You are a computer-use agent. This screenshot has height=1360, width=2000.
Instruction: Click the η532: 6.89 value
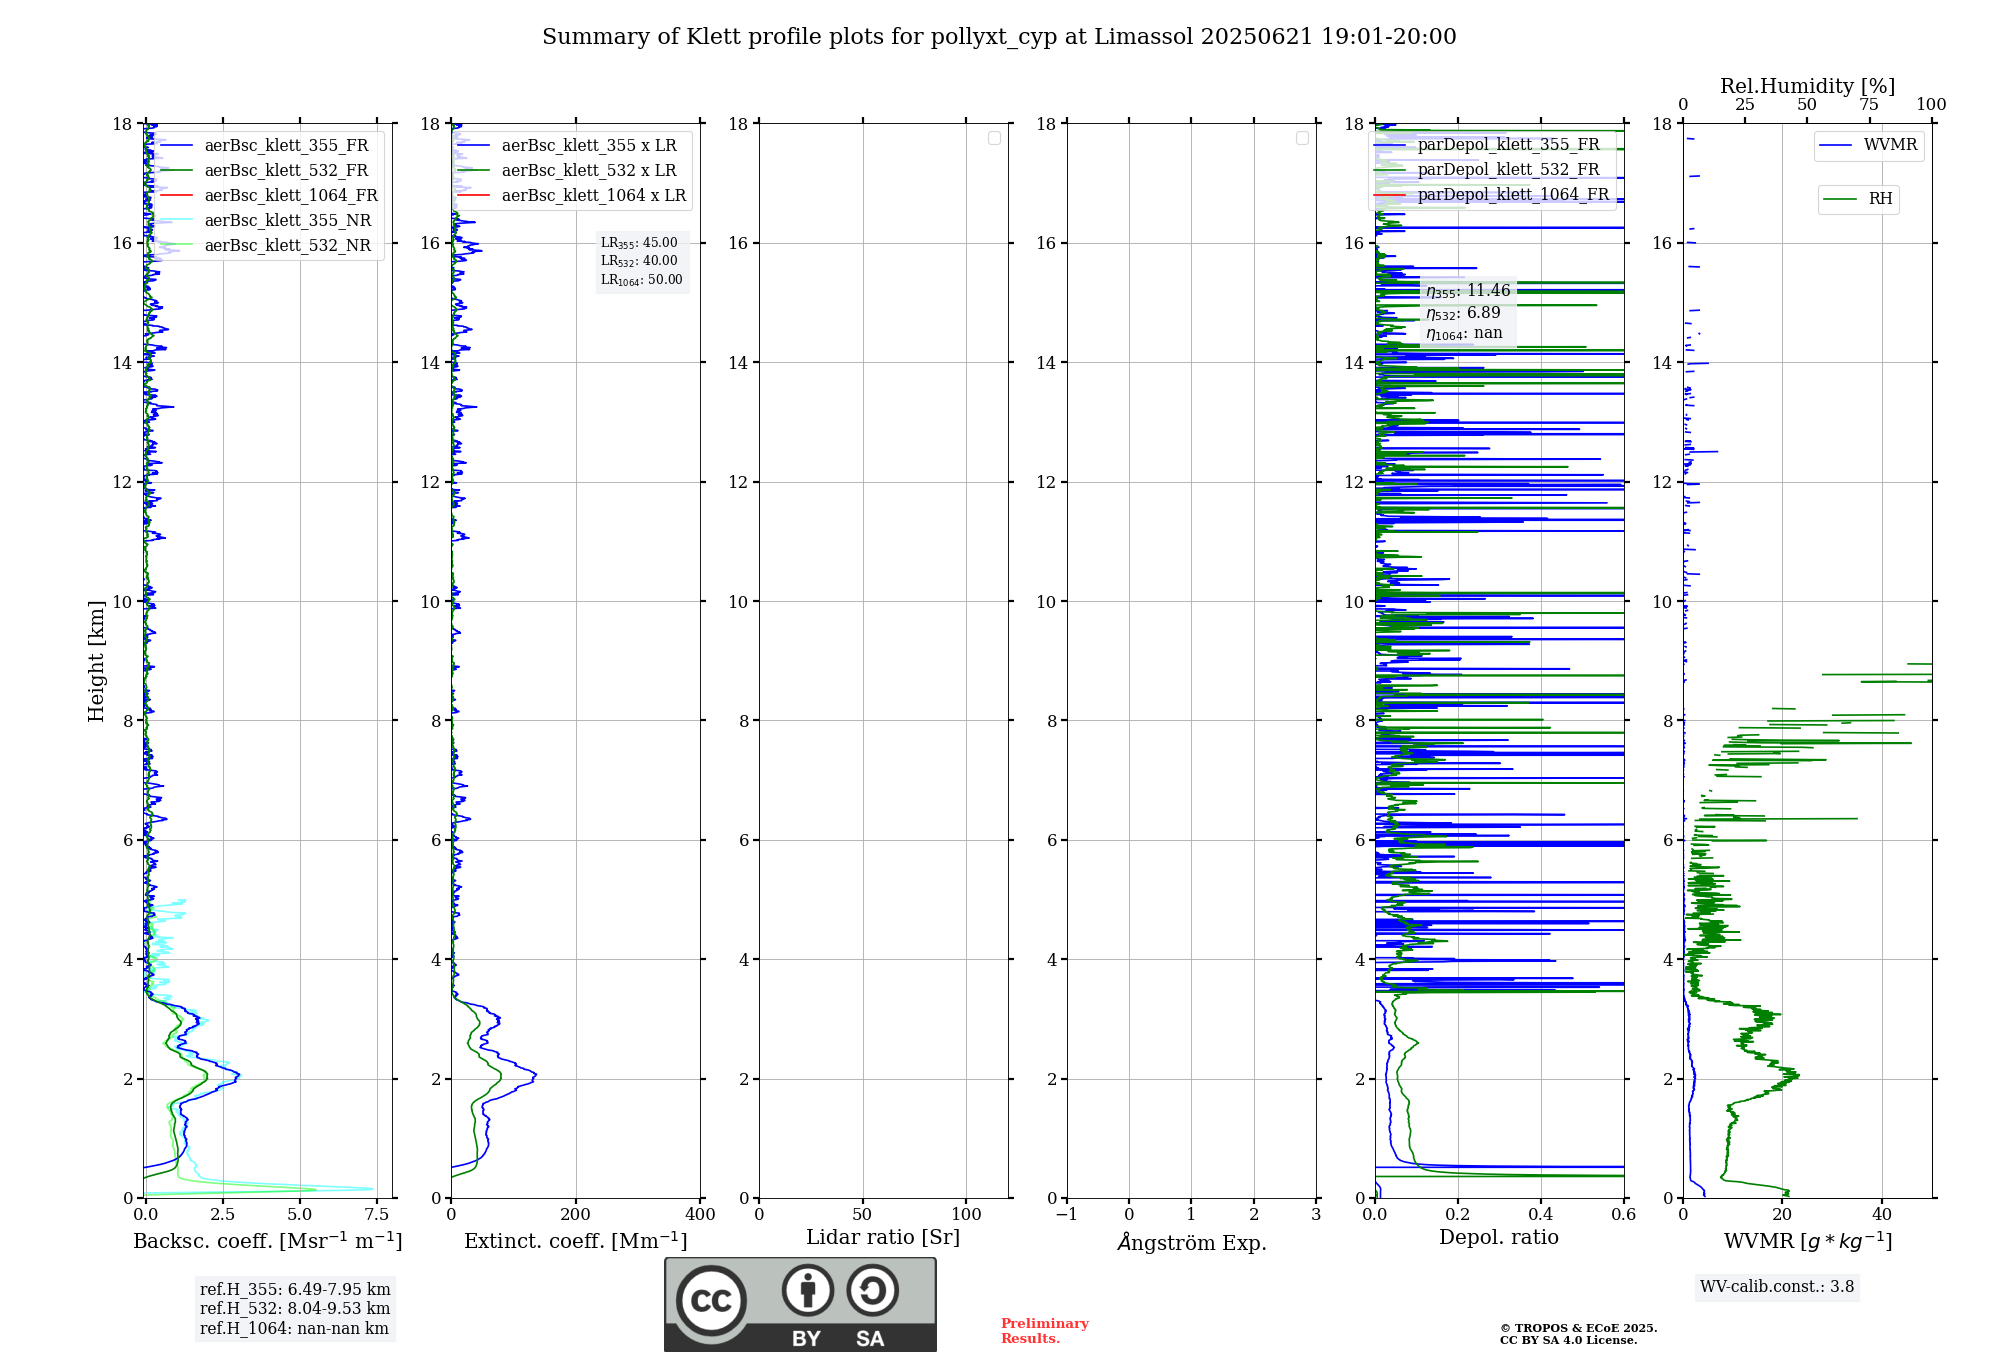pos(1463,313)
